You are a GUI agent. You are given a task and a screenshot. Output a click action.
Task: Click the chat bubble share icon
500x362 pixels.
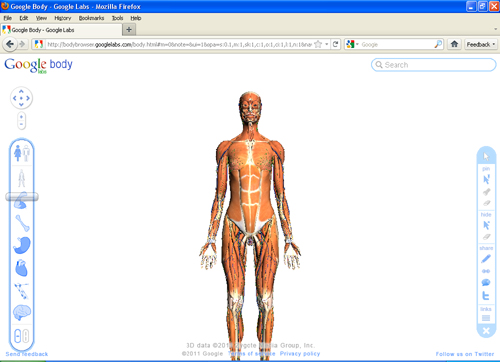[486, 283]
